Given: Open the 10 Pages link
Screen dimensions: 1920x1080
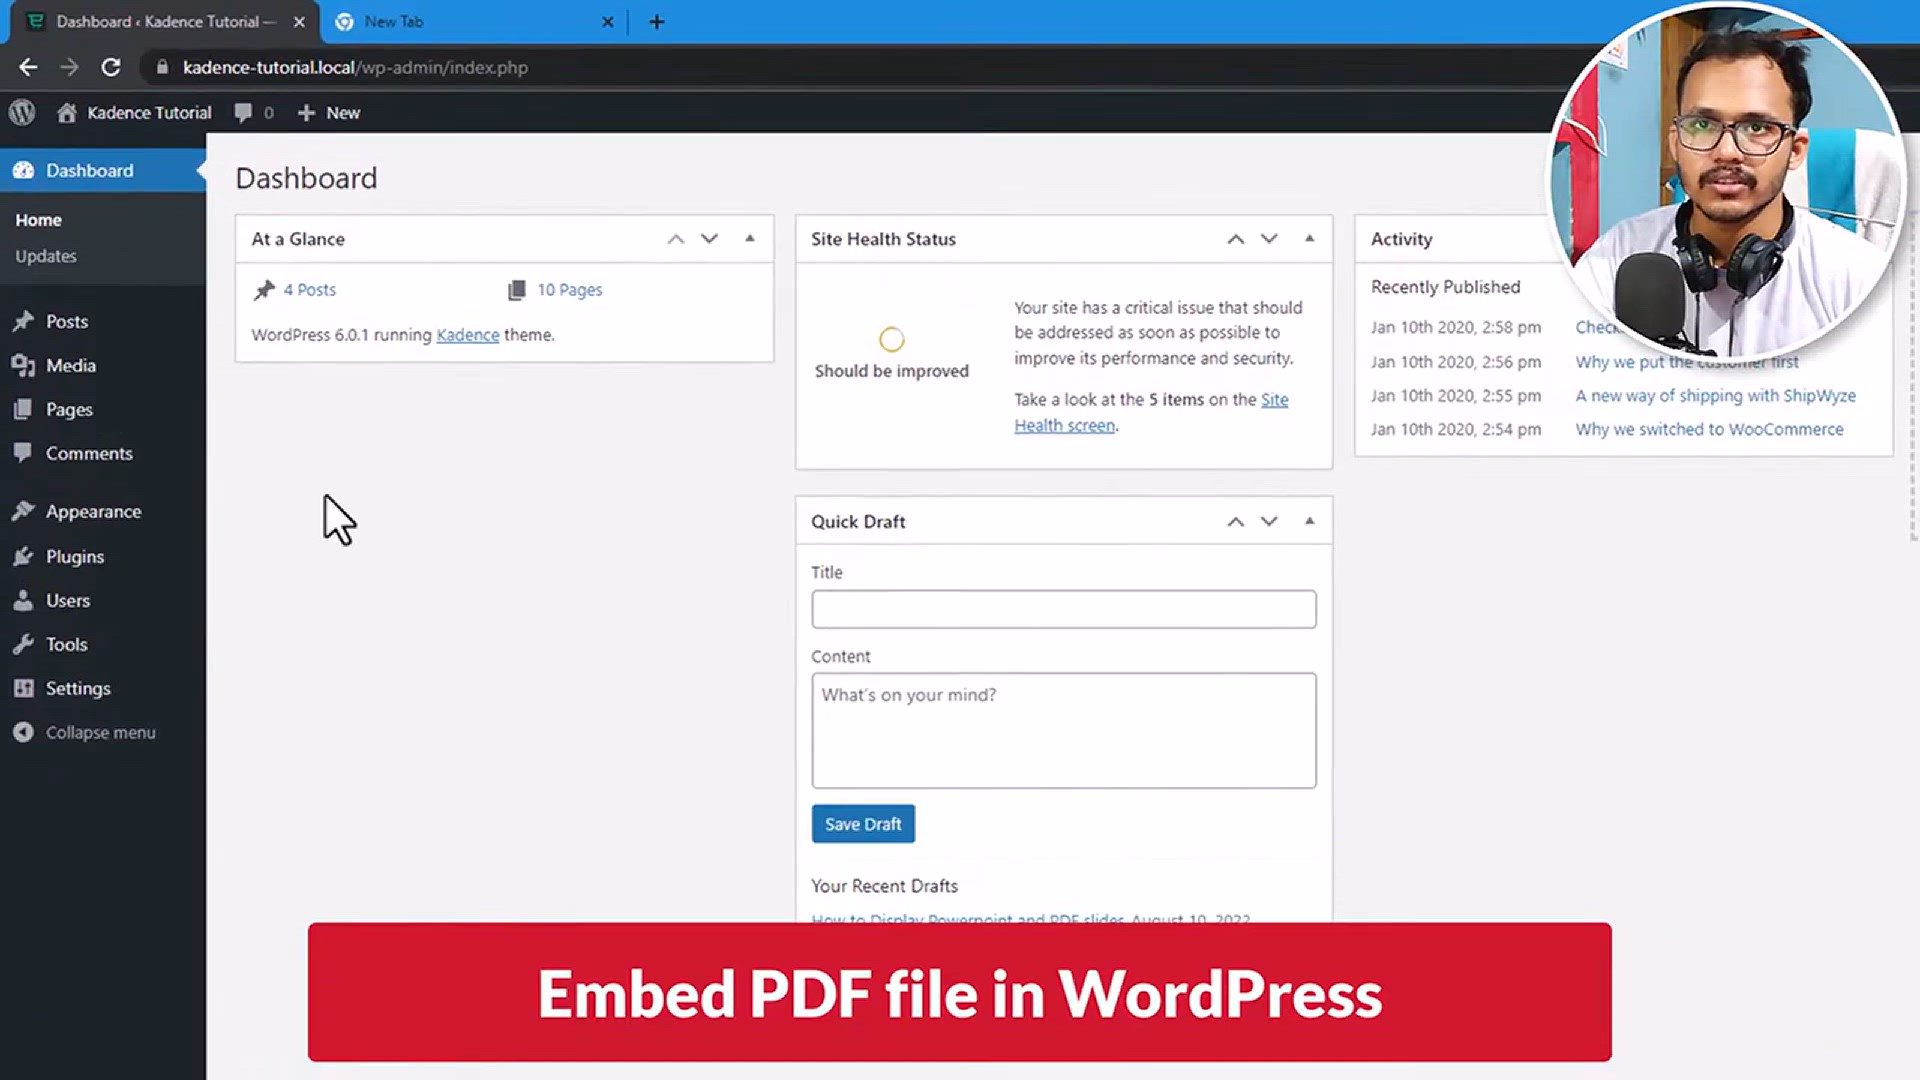Looking at the screenshot, I should click(570, 290).
